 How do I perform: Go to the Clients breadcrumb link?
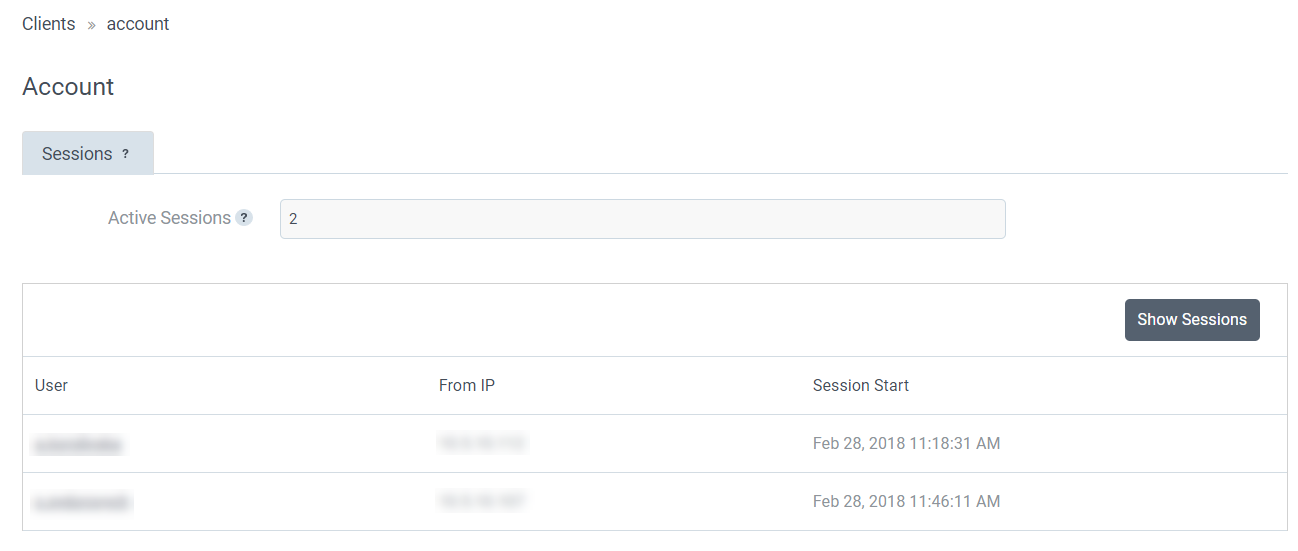pos(49,24)
